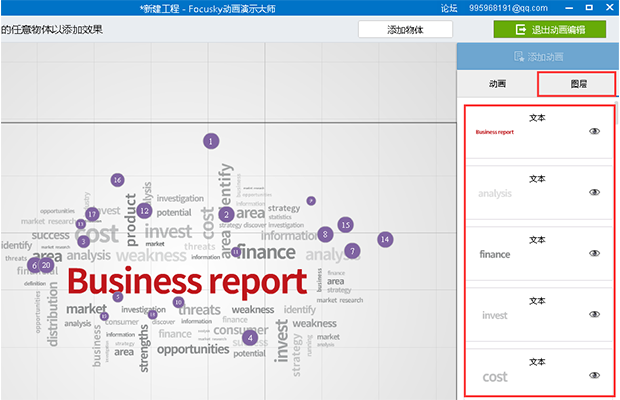620x400 pixels.
Task: Click animation marker number 8
Action: (x=325, y=234)
